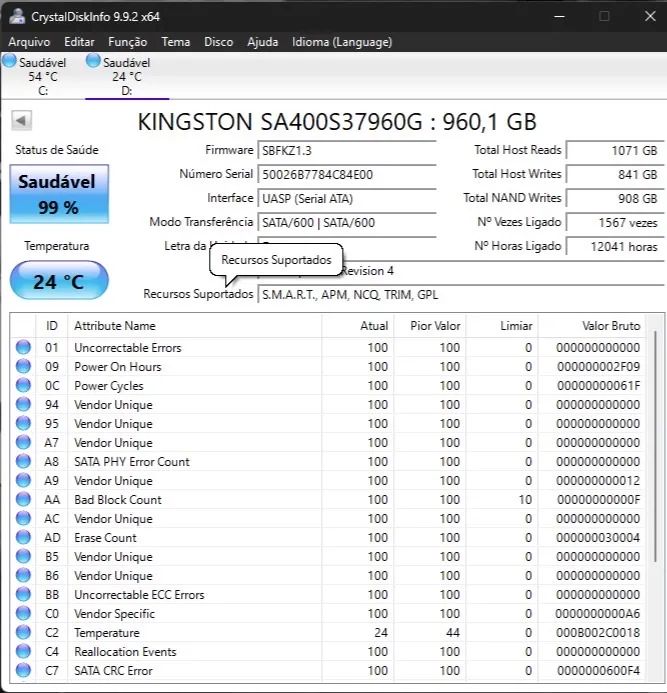
Task: Click the previous disk arrow button
Action: point(21,120)
